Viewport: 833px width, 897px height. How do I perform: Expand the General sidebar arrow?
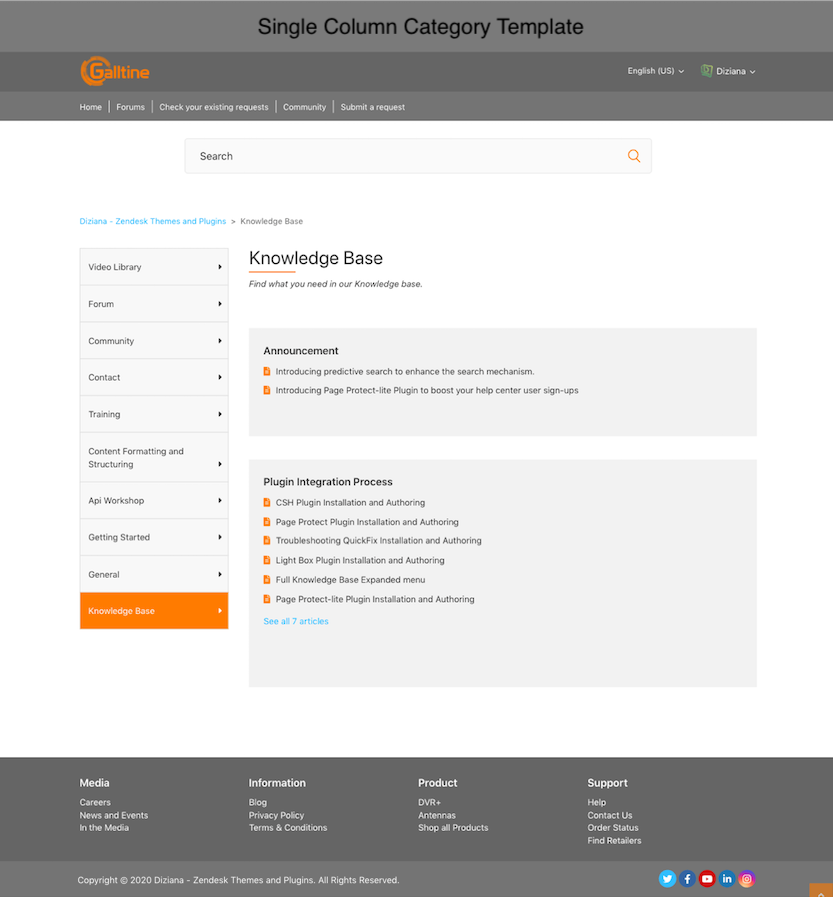[x=220, y=574]
